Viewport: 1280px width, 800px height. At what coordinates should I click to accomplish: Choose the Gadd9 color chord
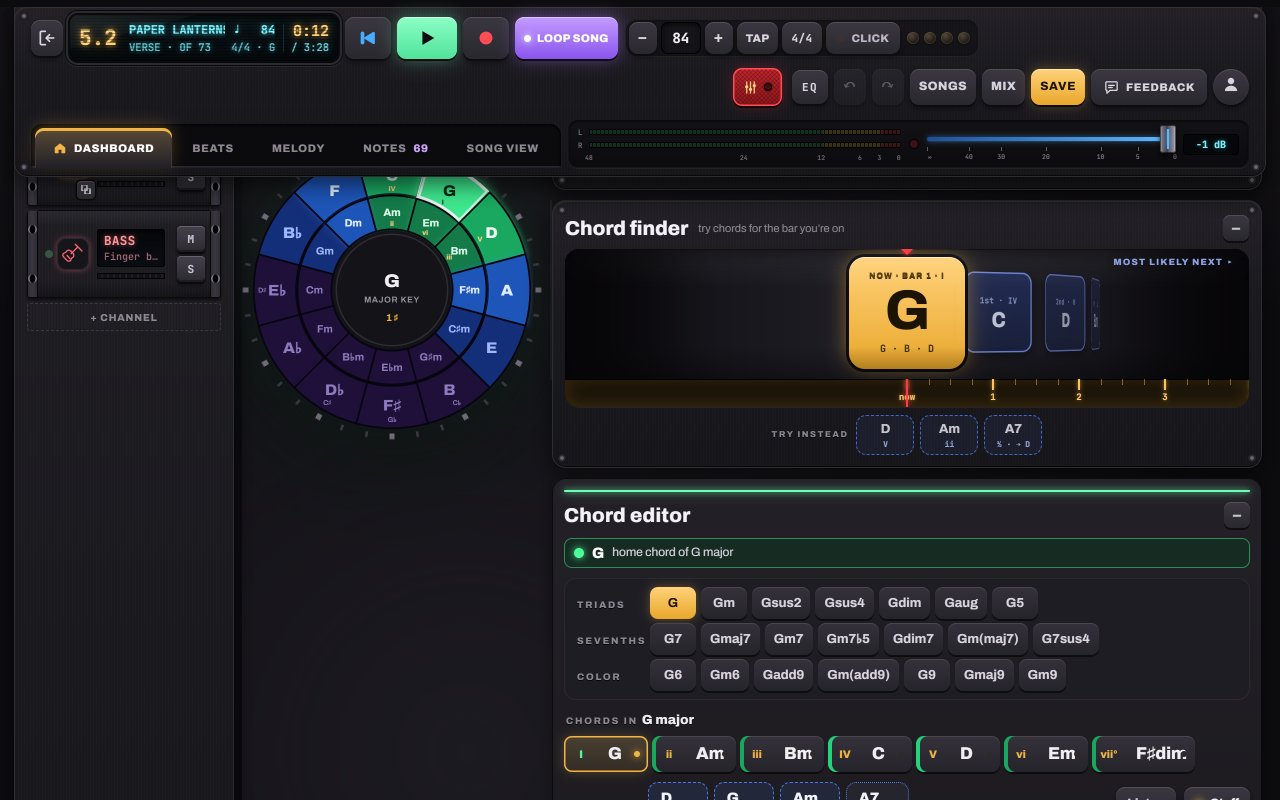pyautogui.click(x=783, y=675)
